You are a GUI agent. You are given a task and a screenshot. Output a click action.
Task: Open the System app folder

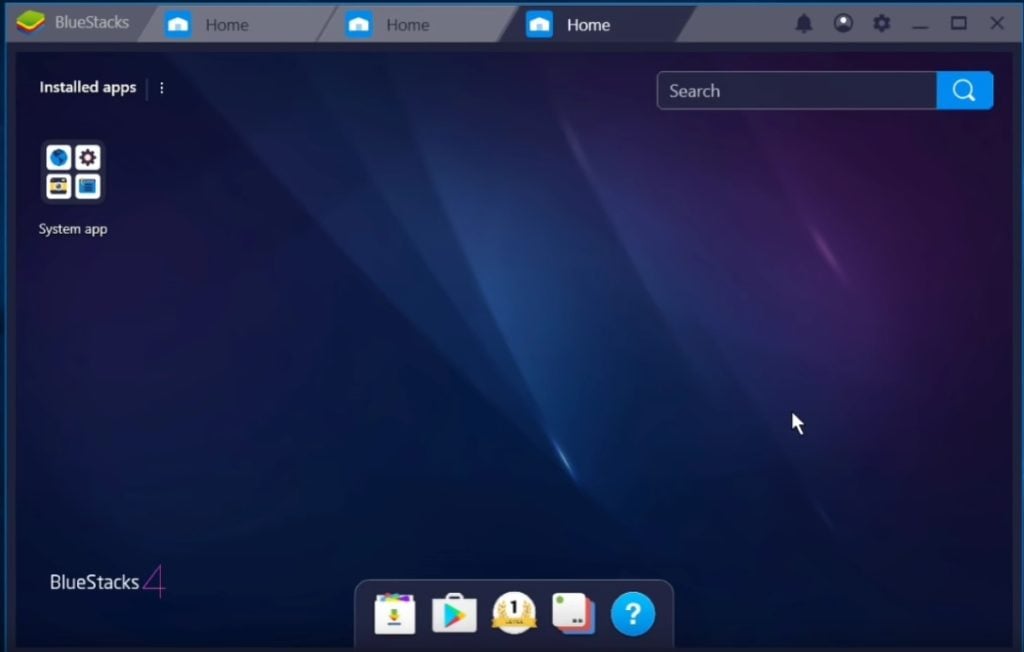pos(72,172)
